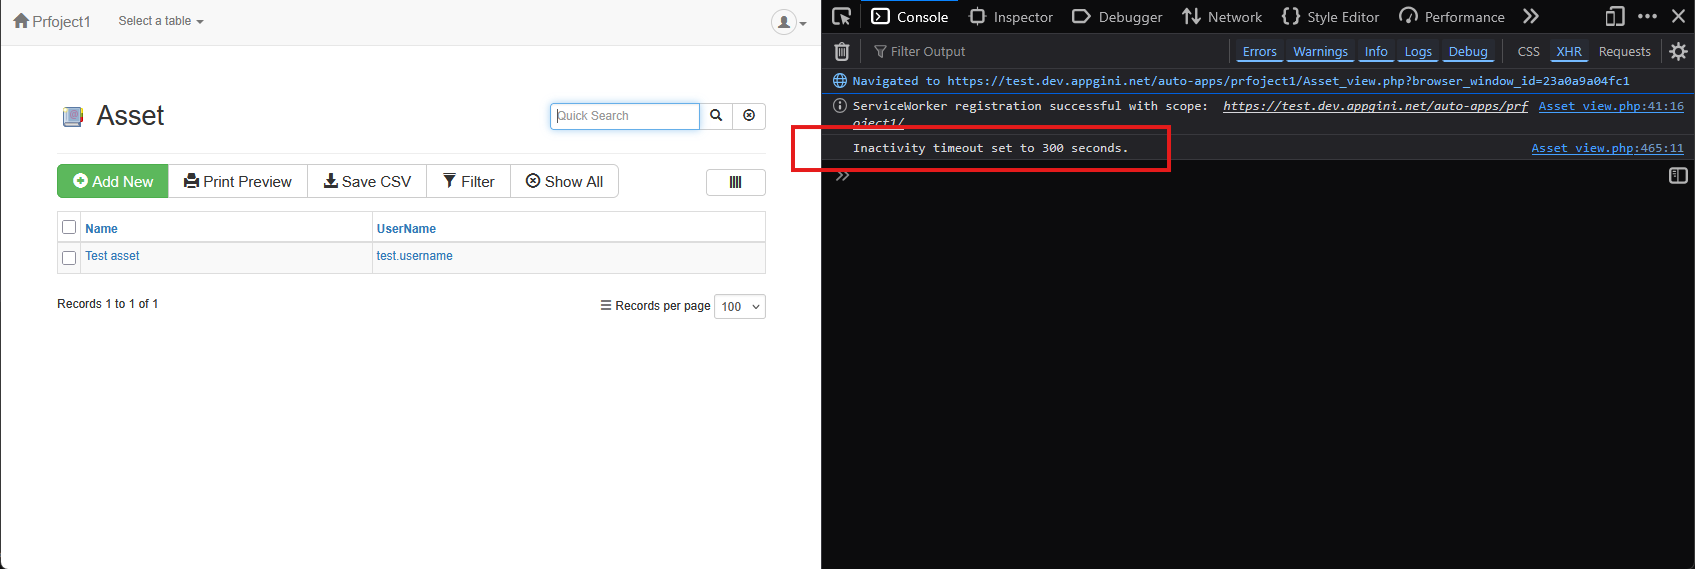Tick the checkbox for Test asset row

click(69, 258)
